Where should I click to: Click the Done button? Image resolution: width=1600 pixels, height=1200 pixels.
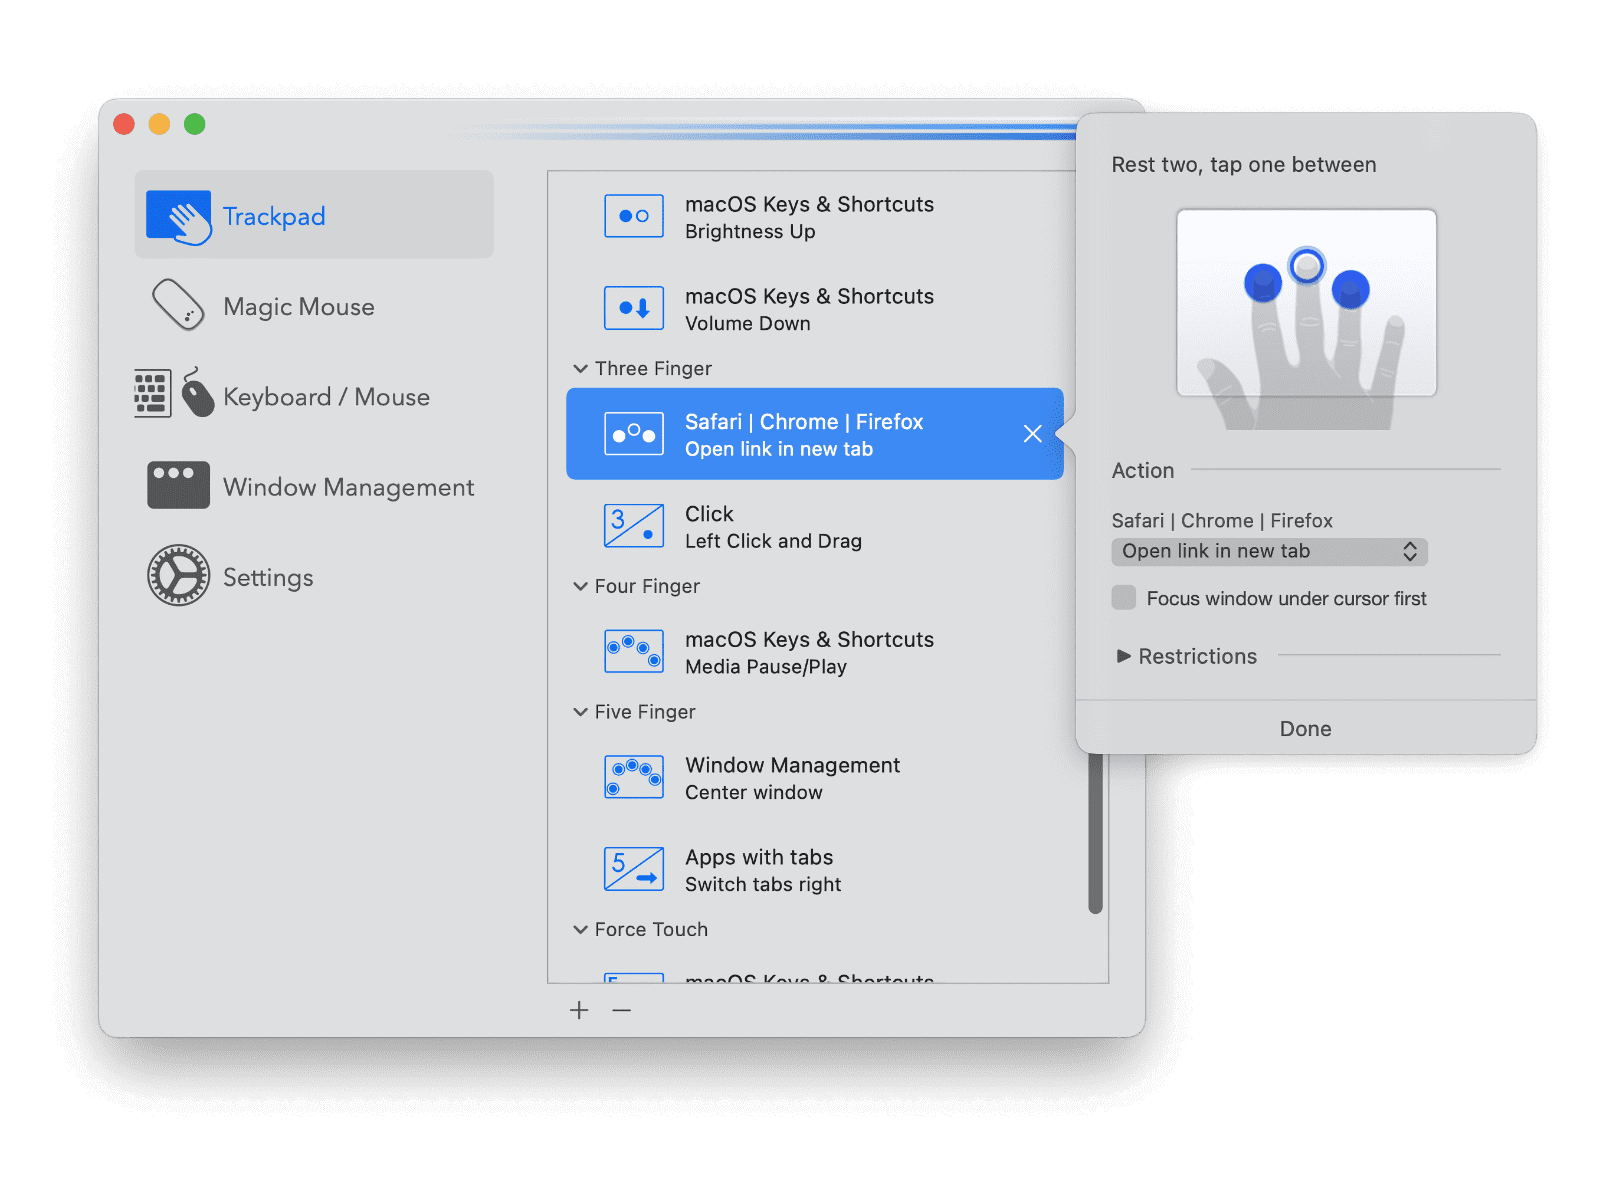coord(1306,728)
